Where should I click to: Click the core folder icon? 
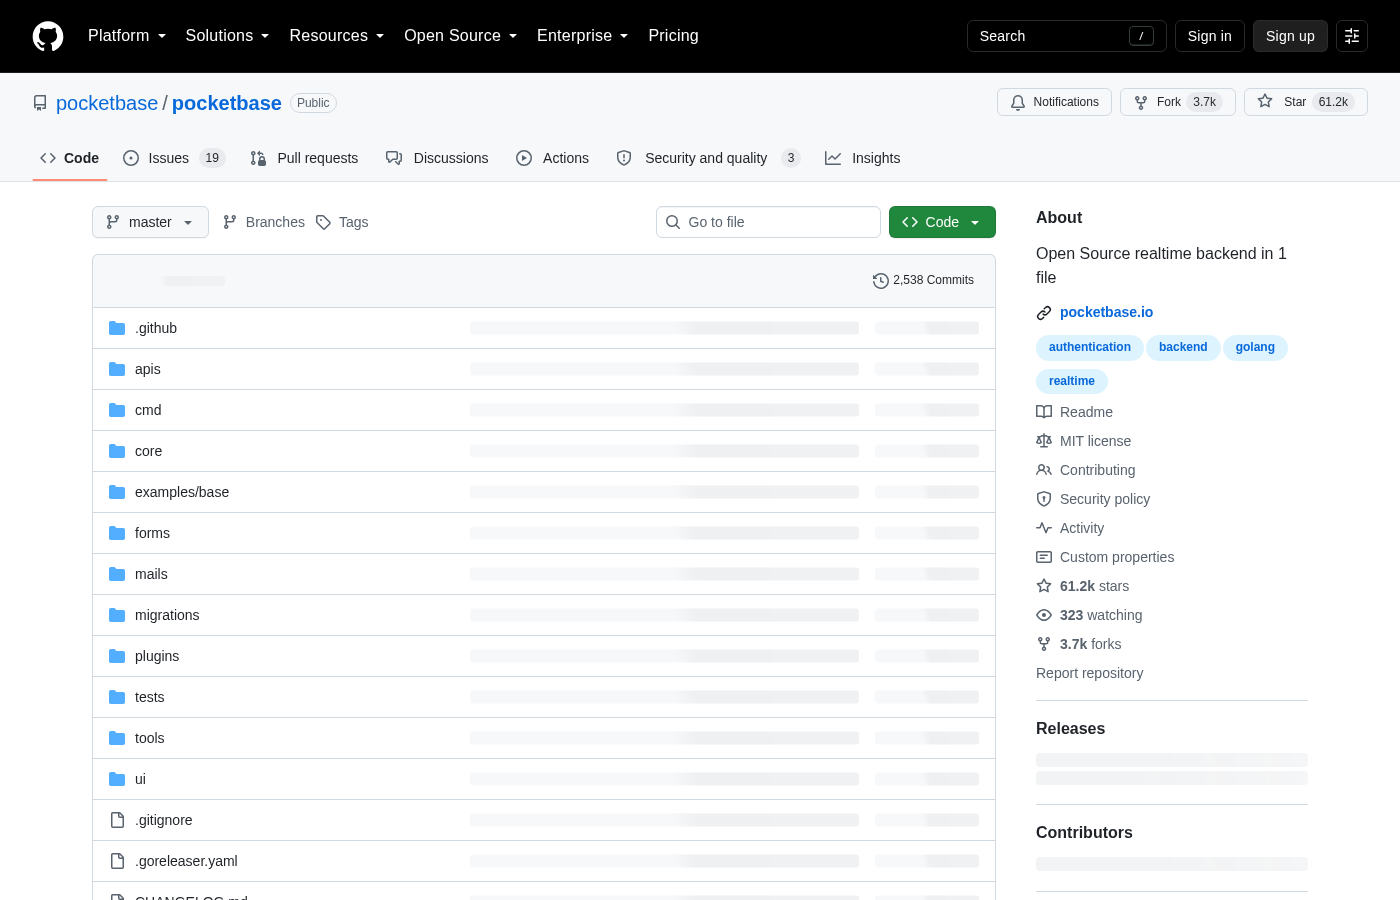click(117, 451)
